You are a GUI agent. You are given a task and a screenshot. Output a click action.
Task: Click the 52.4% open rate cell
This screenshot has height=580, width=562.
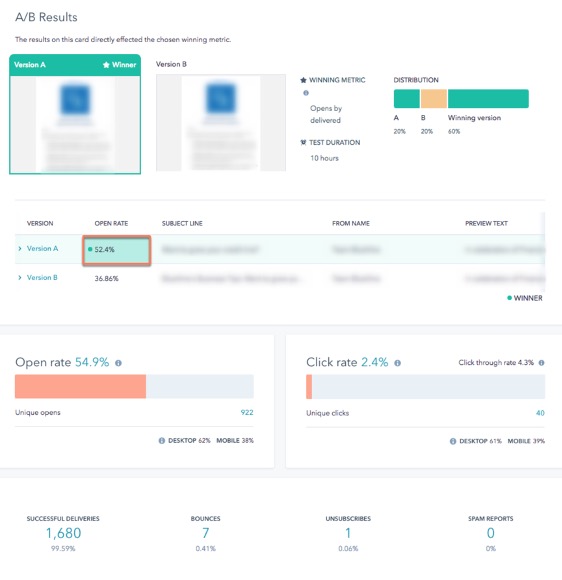pyautogui.click(x=117, y=250)
